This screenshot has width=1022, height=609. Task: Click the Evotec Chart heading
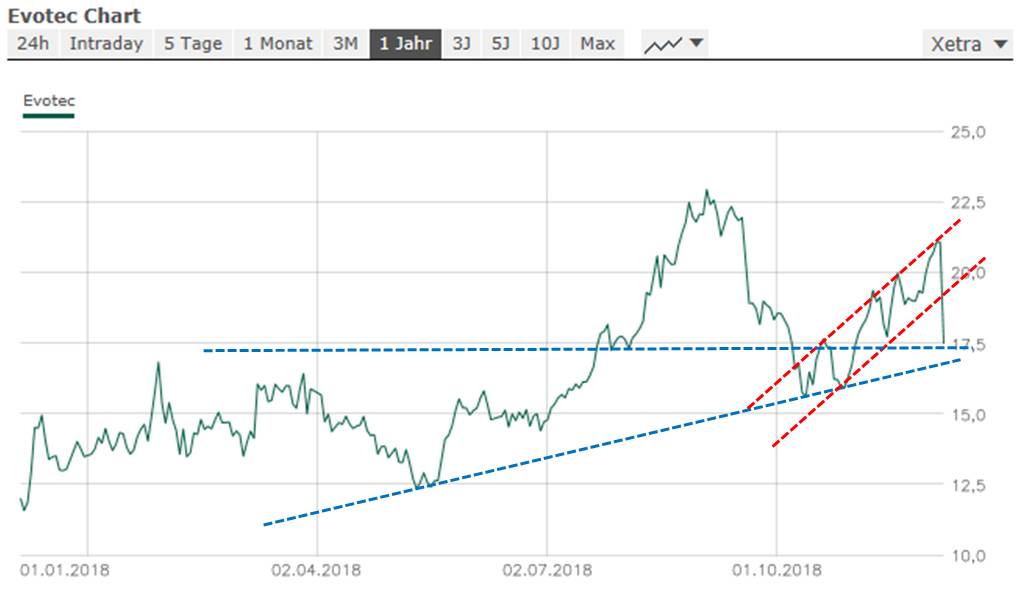(75, 17)
